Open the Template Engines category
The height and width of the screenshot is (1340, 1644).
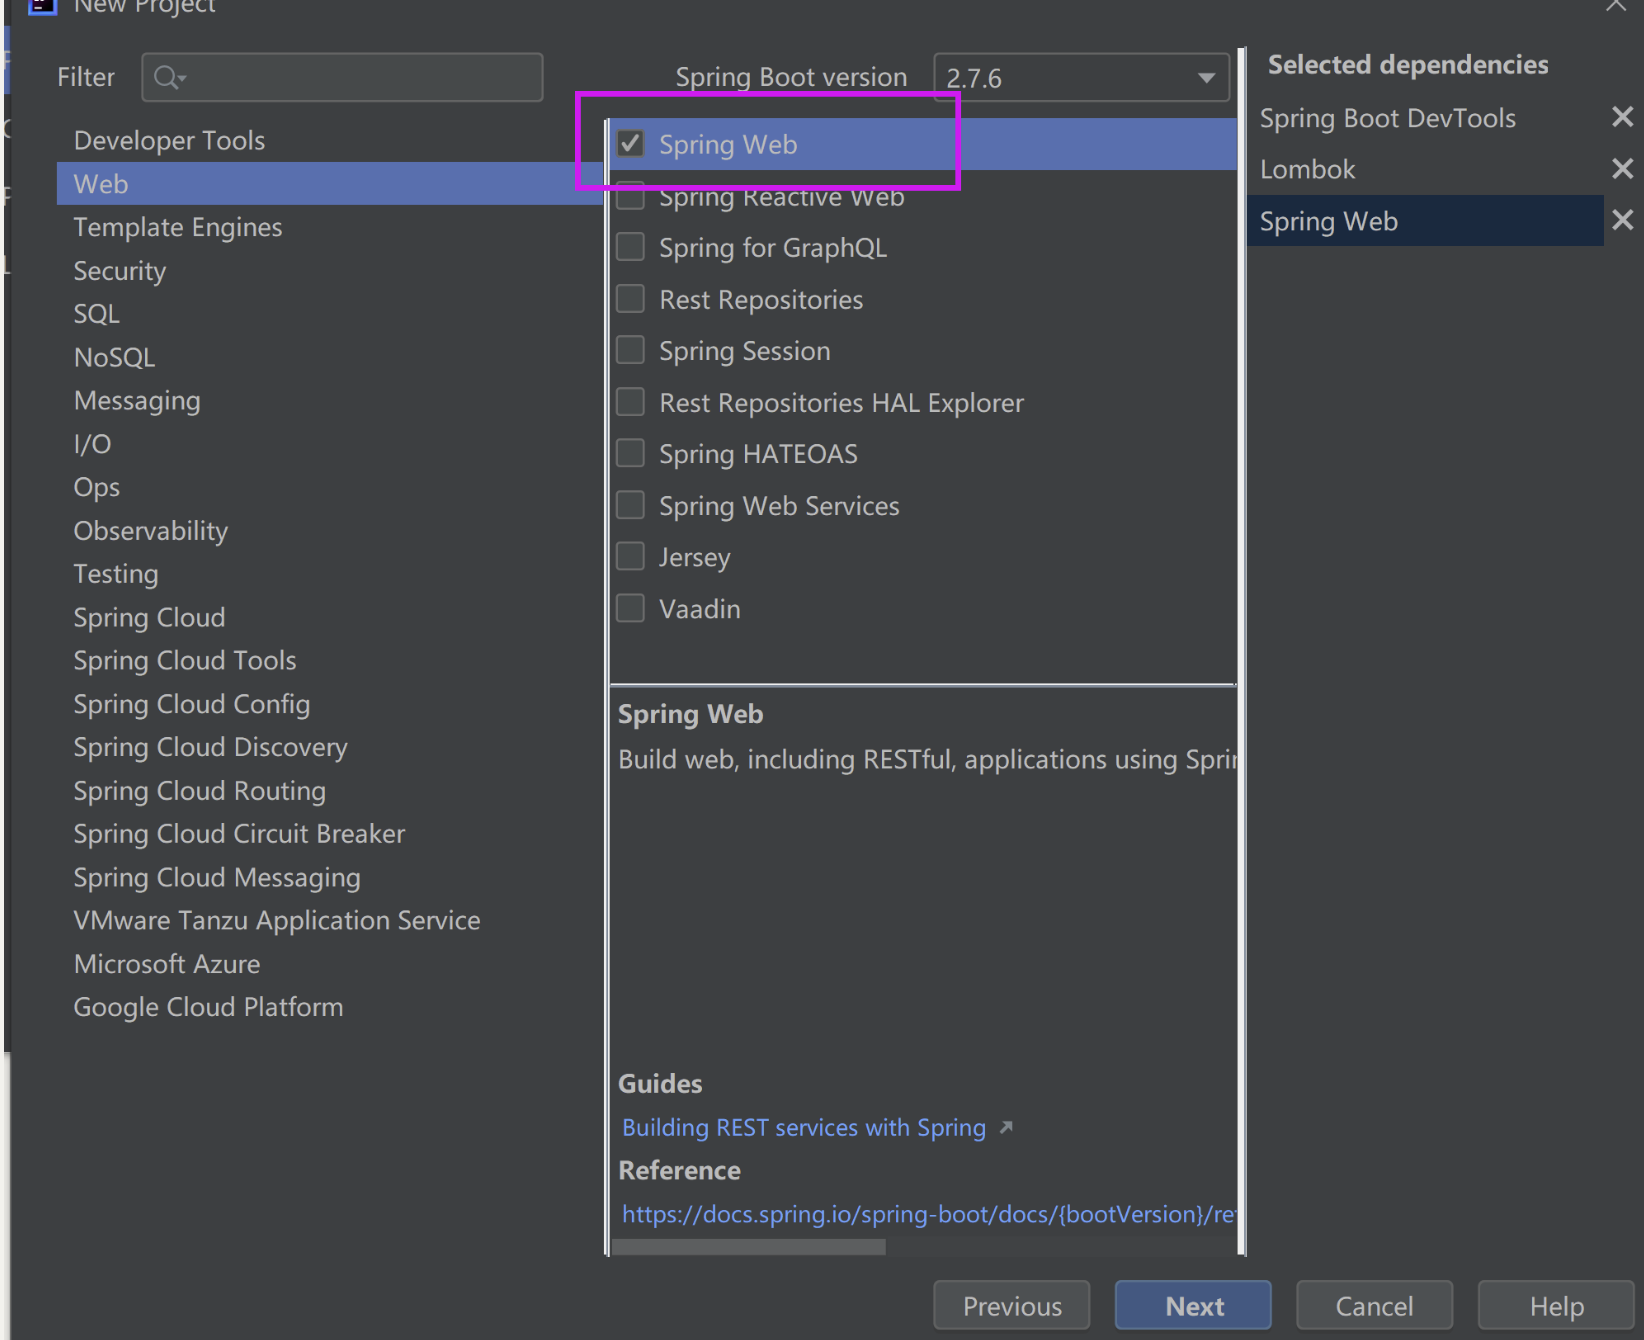tap(178, 227)
